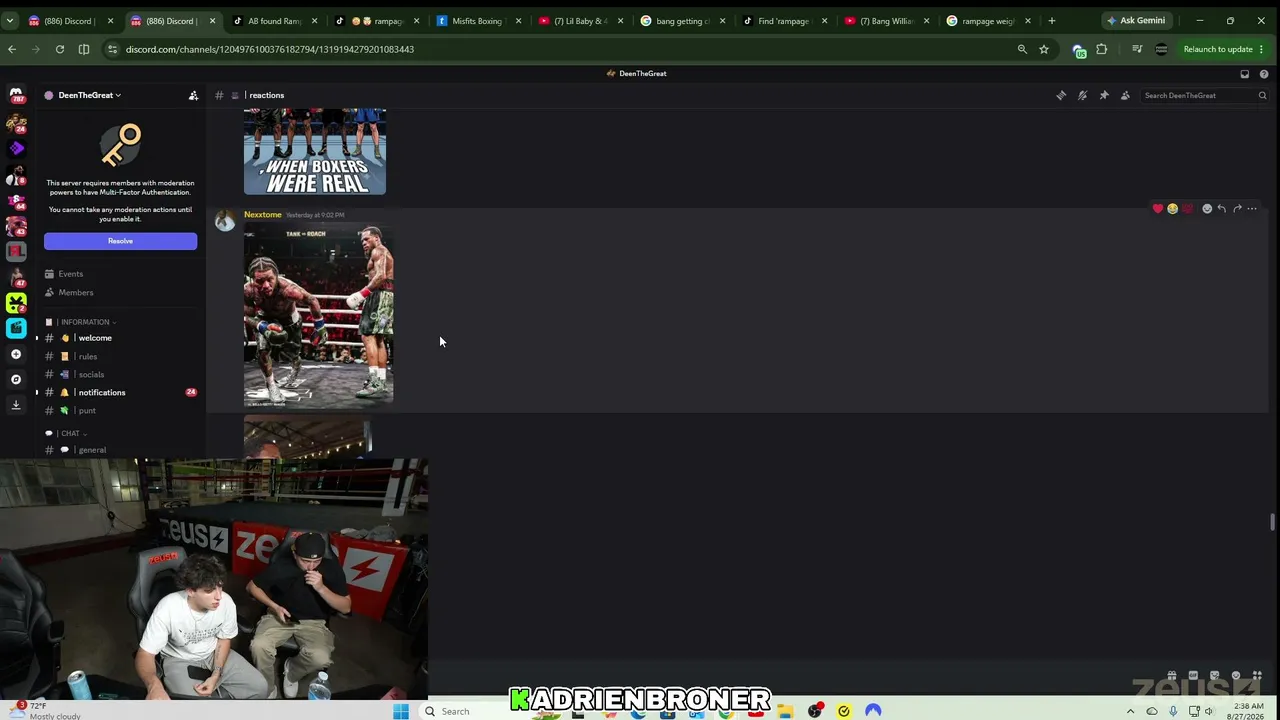Open the Threads icon in channel header
The height and width of the screenshot is (720, 1280).
point(1061,95)
